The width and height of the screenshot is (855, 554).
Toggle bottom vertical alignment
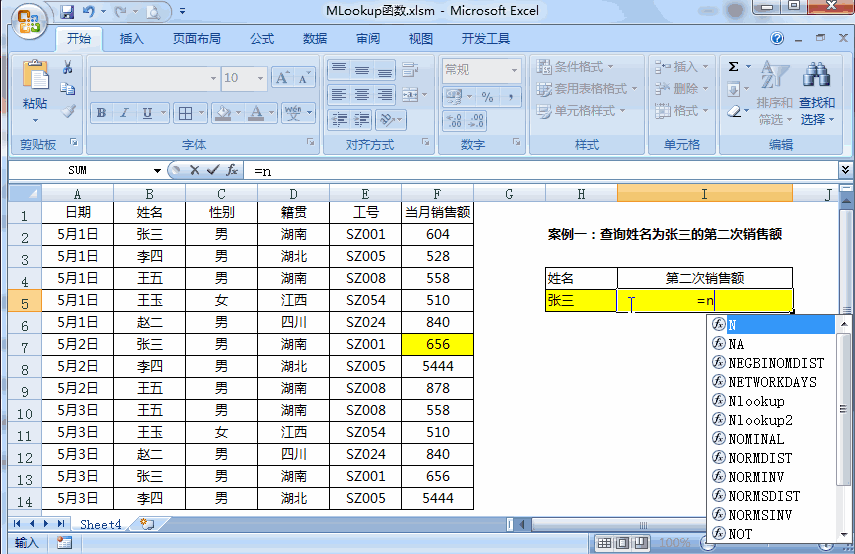pos(384,69)
